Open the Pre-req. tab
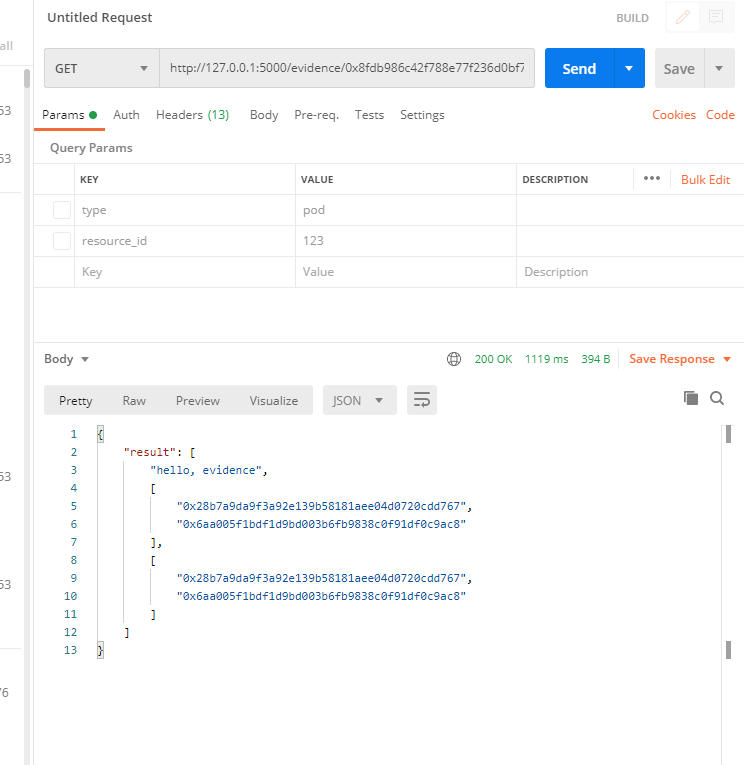Screen dimensions: 744x765 (x=316, y=115)
